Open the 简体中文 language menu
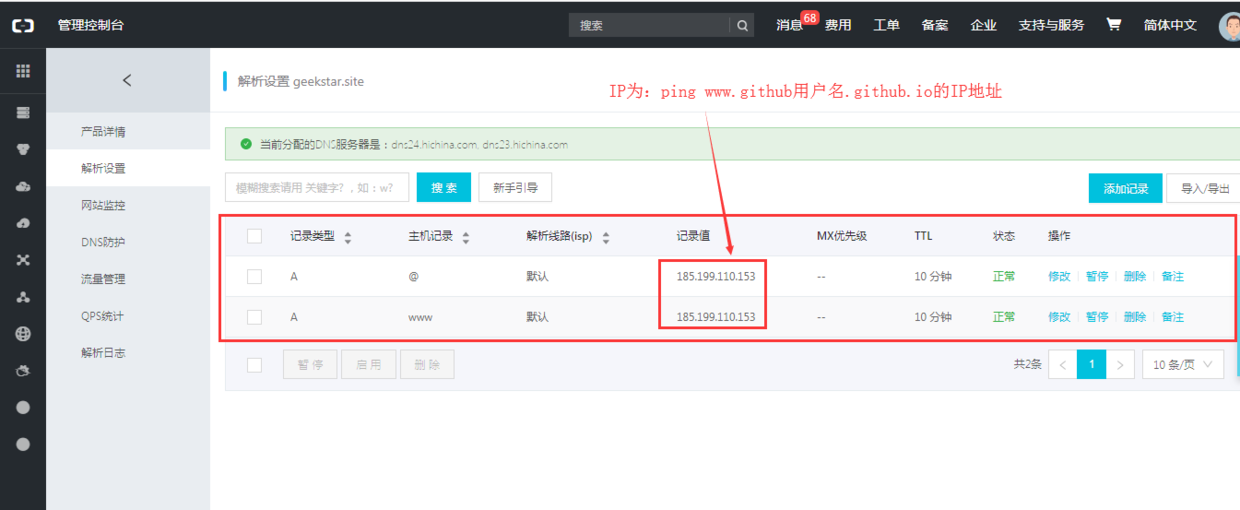 point(1170,25)
